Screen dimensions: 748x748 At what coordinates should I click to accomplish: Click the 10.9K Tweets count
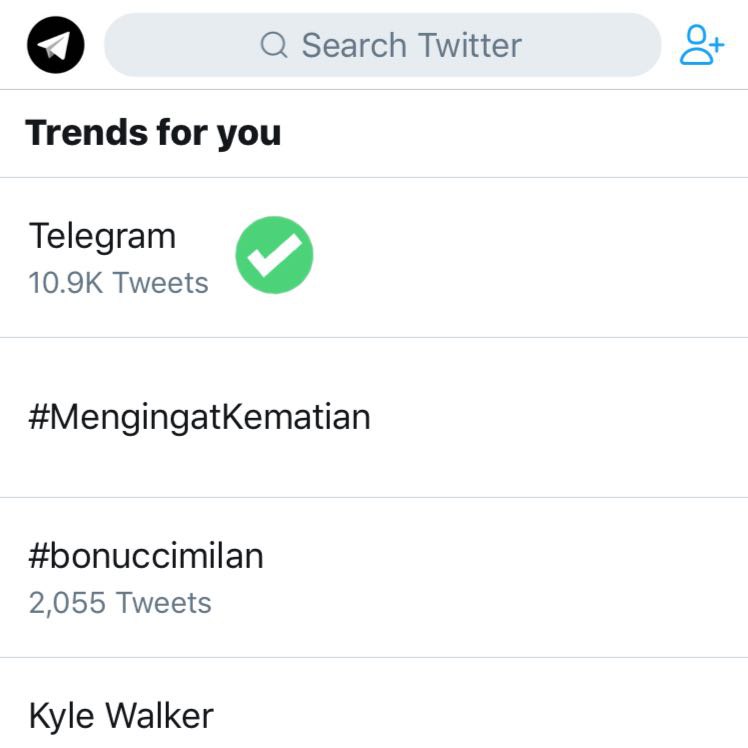pyautogui.click(x=118, y=283)
